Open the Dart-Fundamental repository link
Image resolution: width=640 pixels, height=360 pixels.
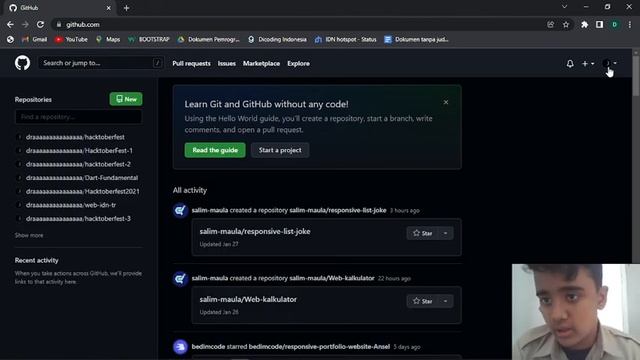(x=82, y=178)
